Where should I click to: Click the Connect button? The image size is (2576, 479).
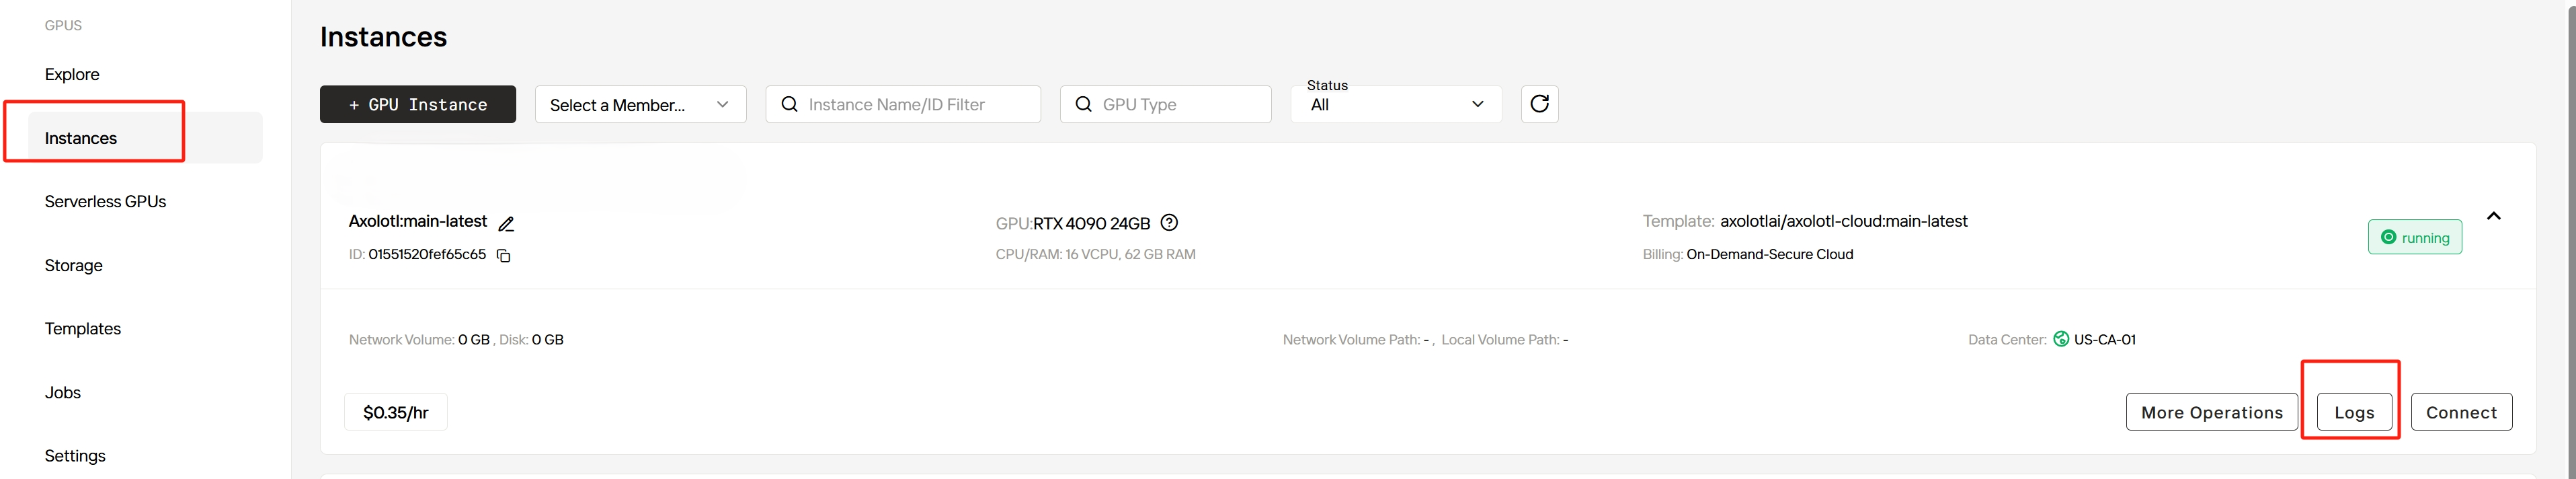2460,412
